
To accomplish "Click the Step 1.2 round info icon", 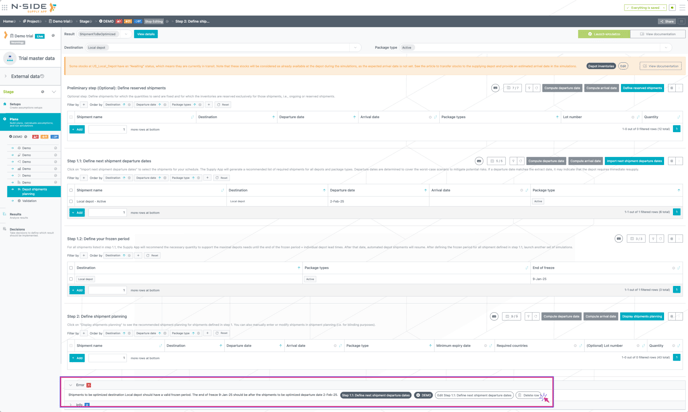I will (619, 239).
